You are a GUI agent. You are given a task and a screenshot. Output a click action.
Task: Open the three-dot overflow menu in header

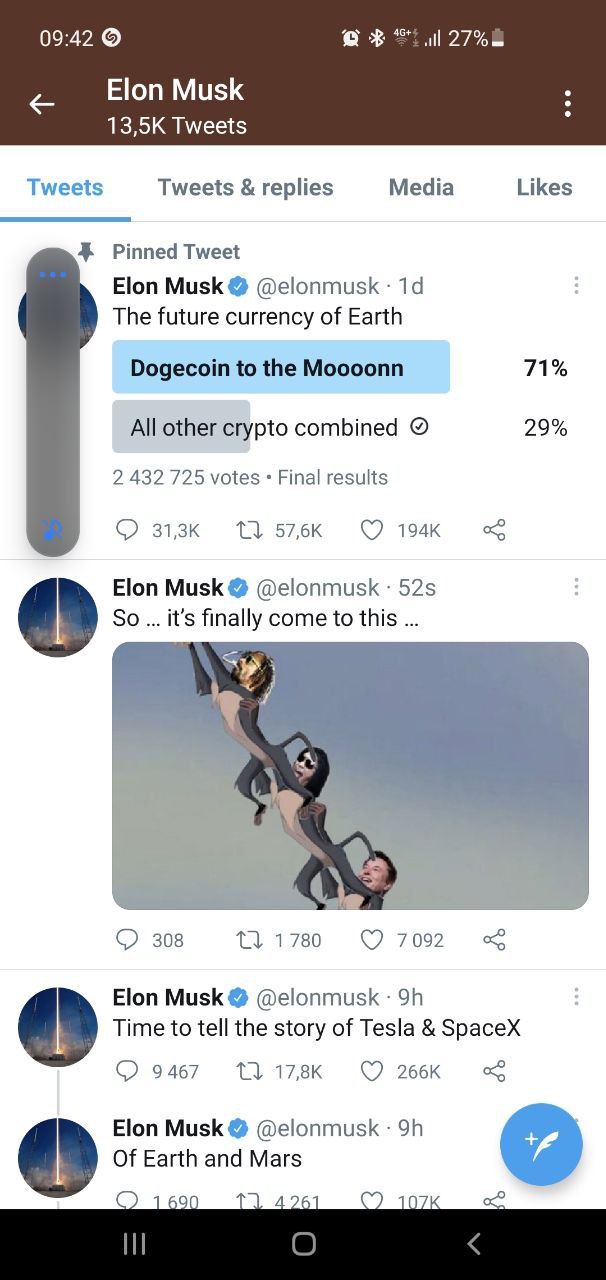coord(568,104)
